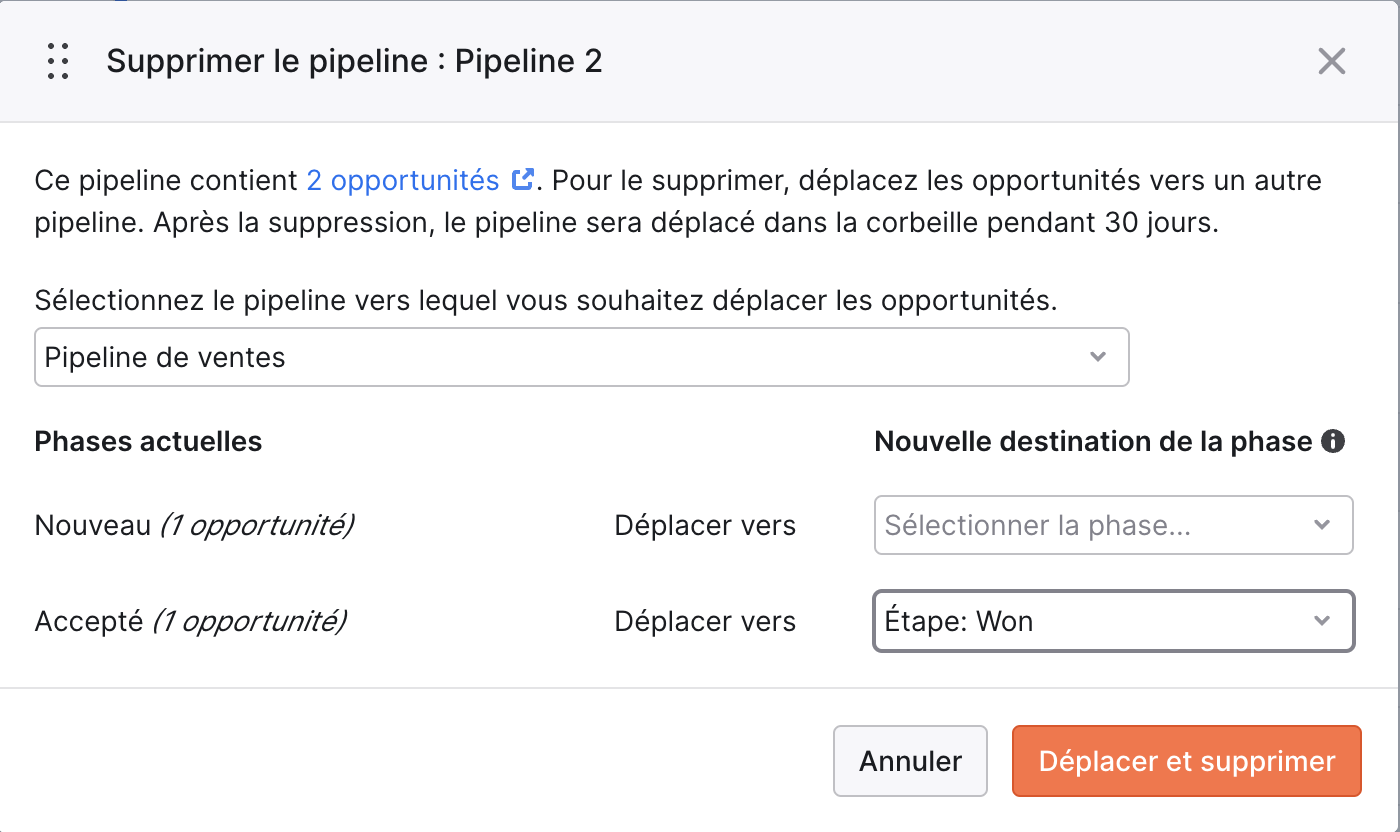Viewport: 1400px width, 832px height.
Task: Click the chevron of the Étape: Won field
Action: 1322,621
